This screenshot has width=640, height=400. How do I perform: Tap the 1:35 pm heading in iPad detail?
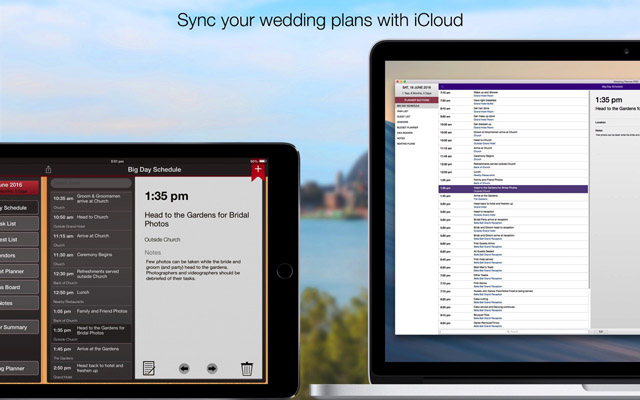click(x=167, y=196)
